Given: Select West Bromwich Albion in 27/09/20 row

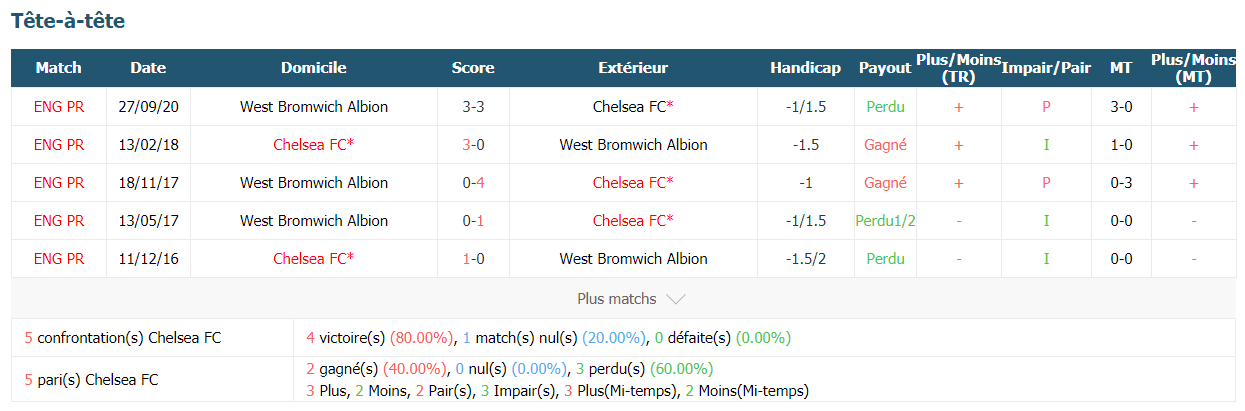Looking at the screenshot, I should [314, 106].
